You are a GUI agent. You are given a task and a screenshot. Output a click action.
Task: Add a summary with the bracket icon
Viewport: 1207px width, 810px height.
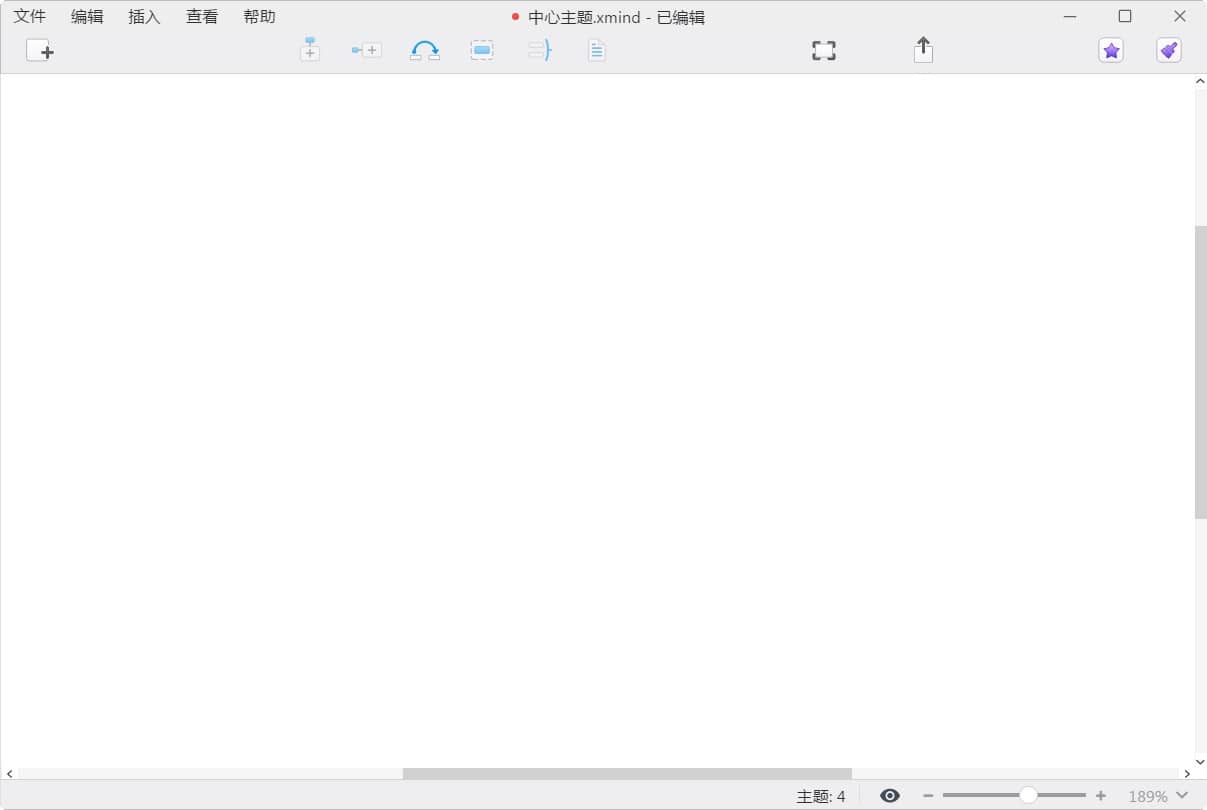point(539,50)
